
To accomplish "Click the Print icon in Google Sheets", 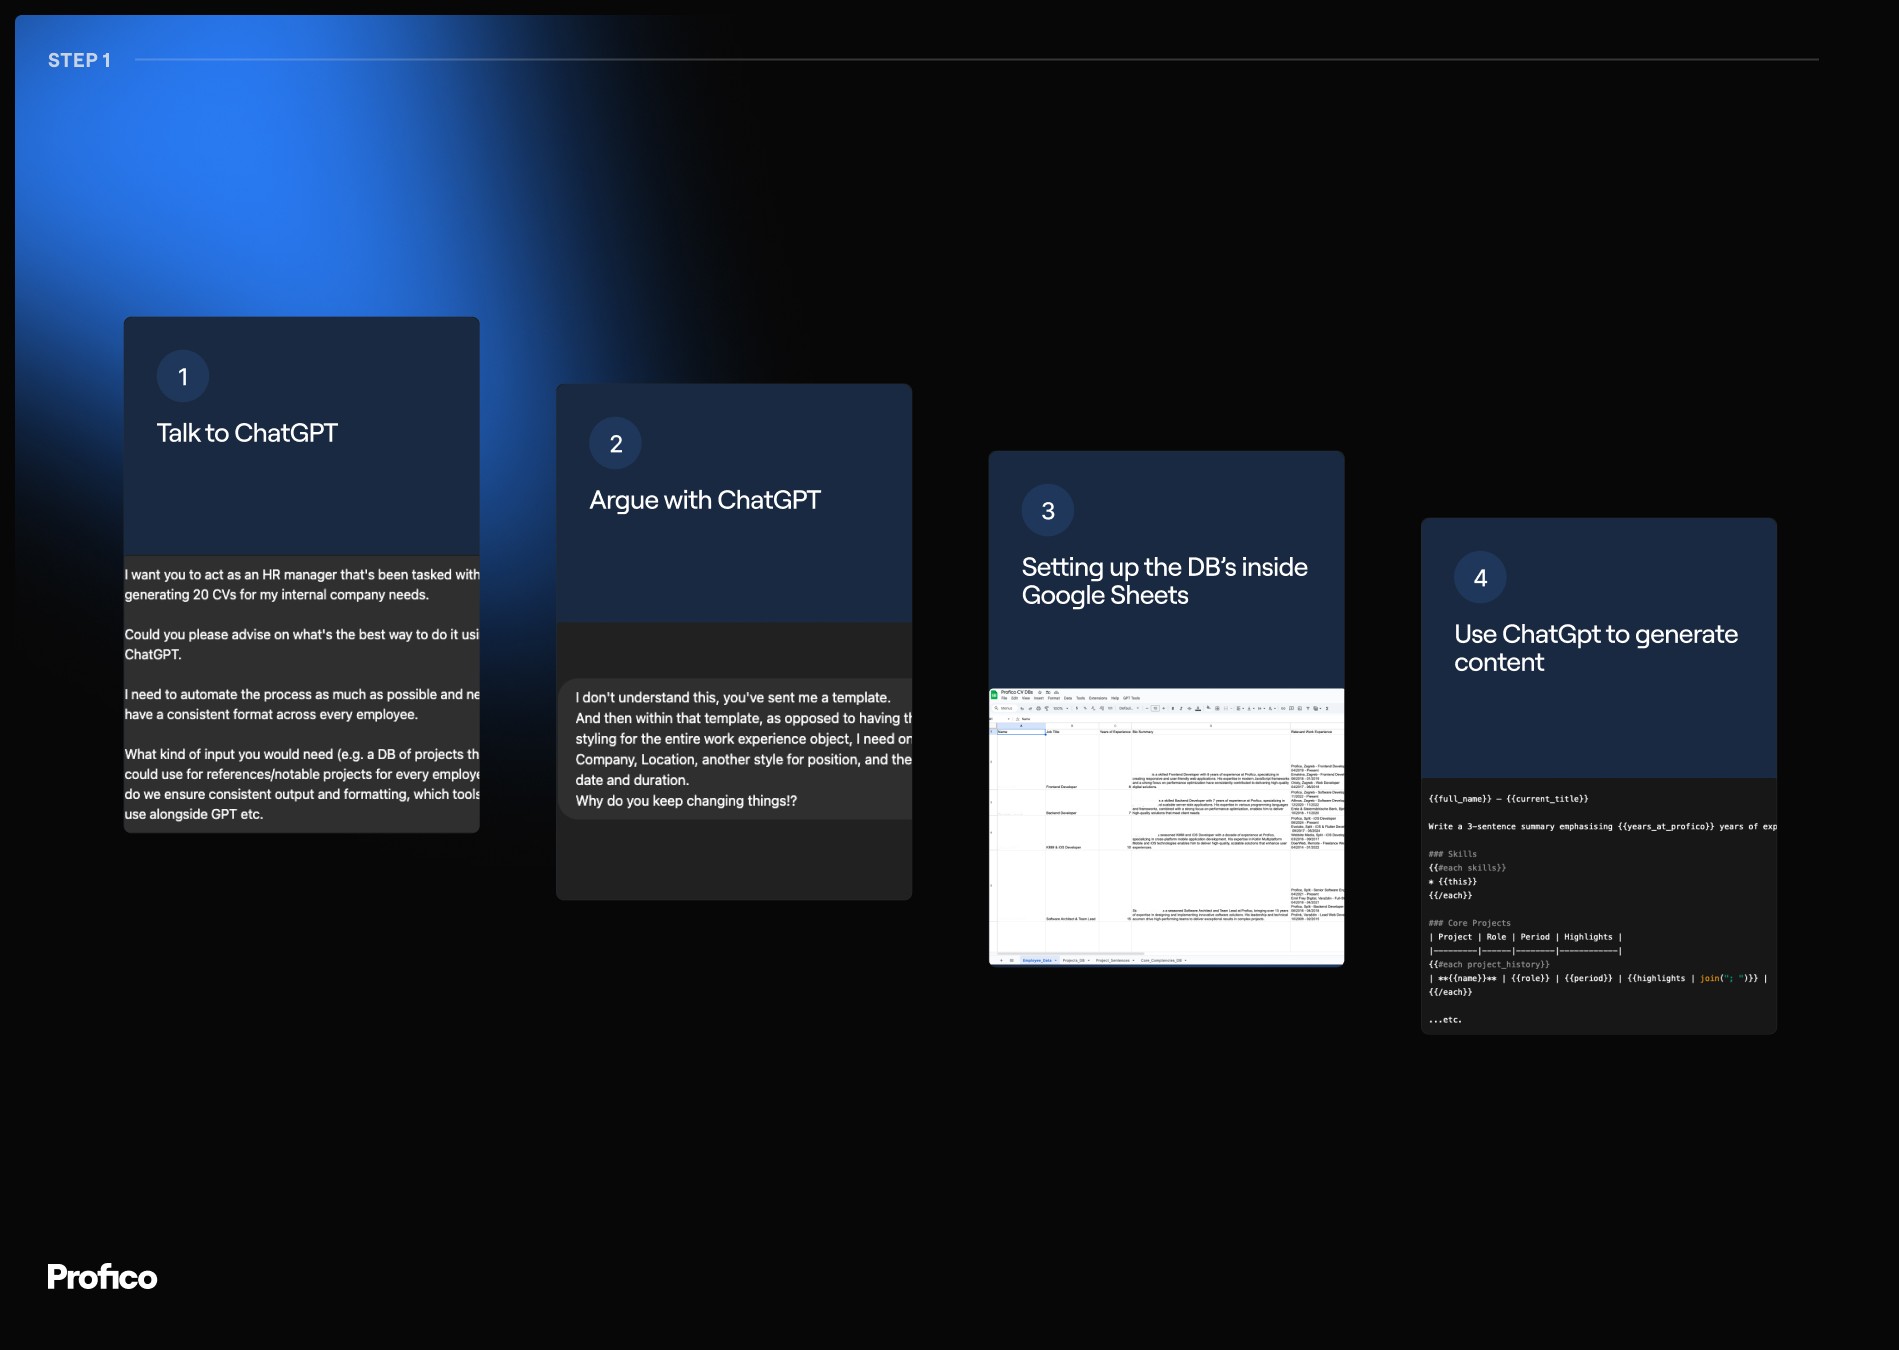I will pos(1038,709).
